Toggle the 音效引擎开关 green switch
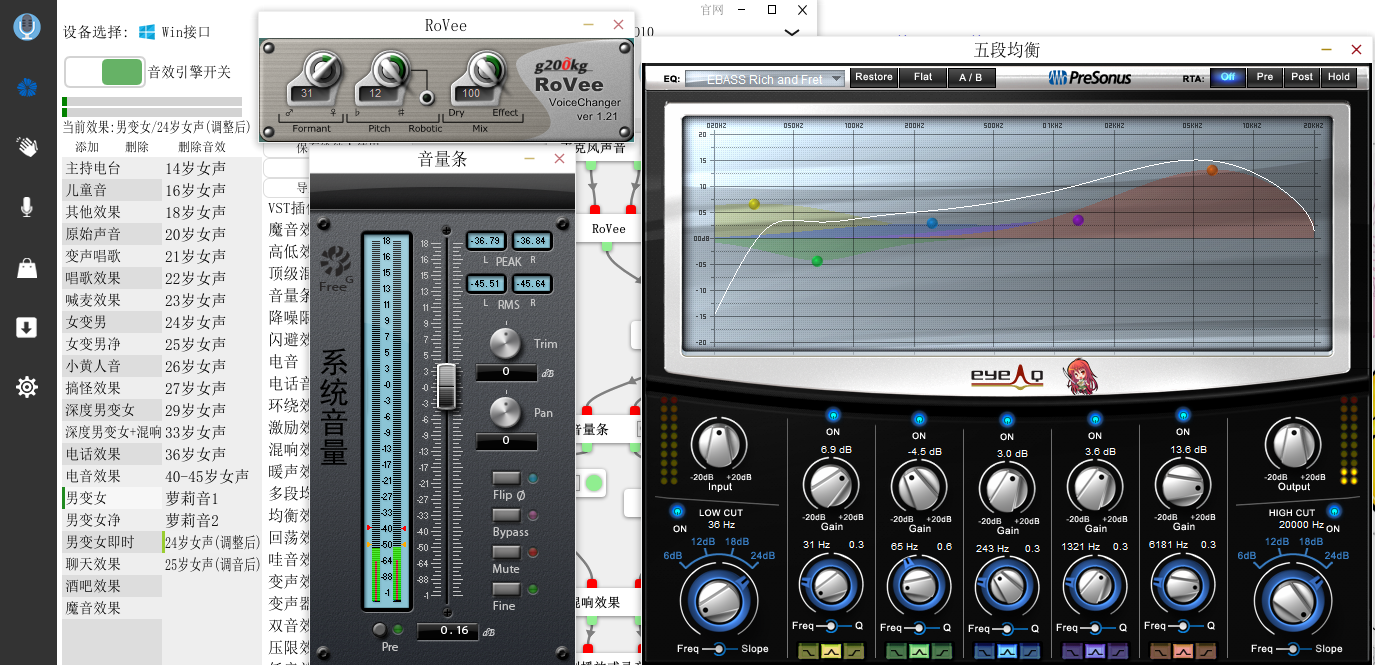Screen dimensions: 1375x665 [104, 72]
